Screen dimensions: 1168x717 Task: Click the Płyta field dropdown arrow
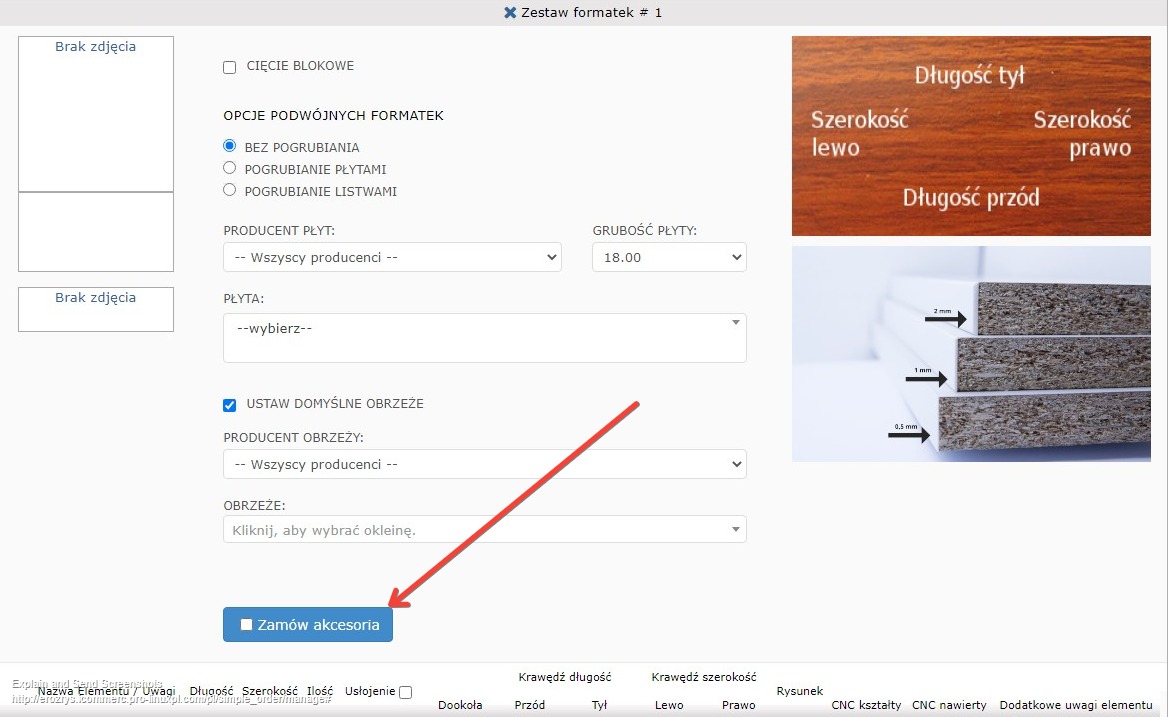[736, 323]
